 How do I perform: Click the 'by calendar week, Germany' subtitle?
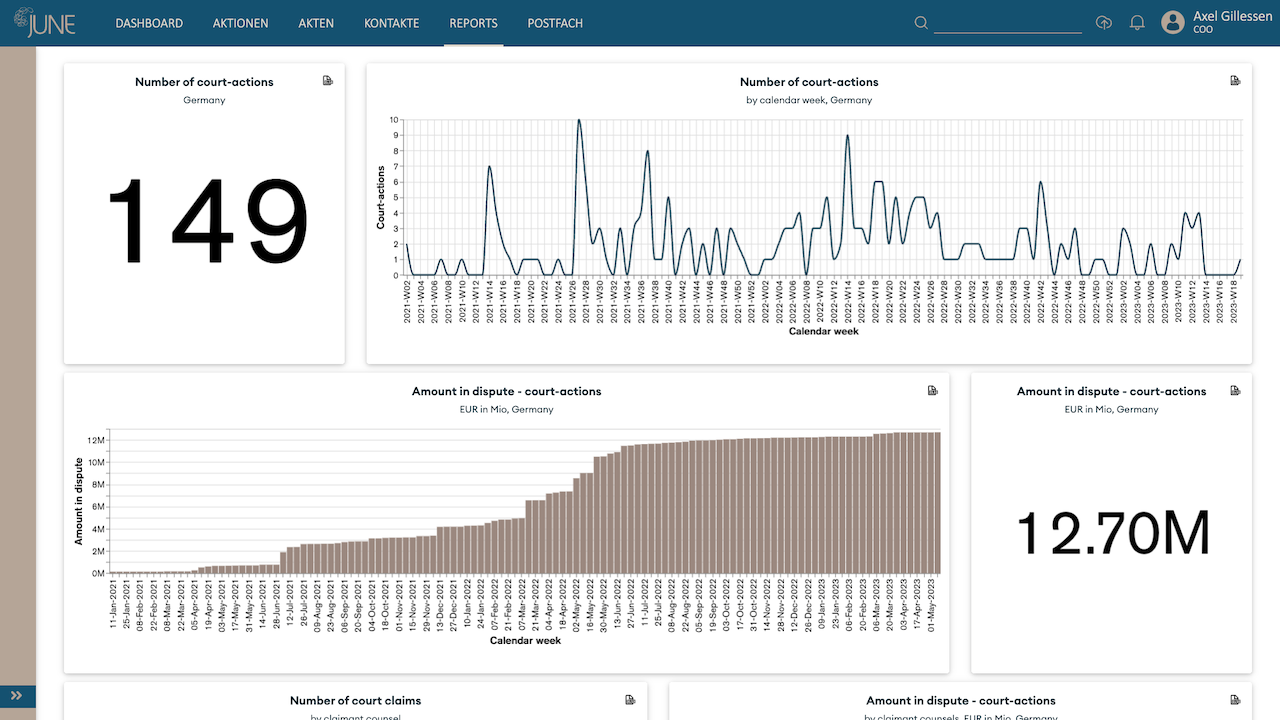pyautogui.click(x=809, y=100)
